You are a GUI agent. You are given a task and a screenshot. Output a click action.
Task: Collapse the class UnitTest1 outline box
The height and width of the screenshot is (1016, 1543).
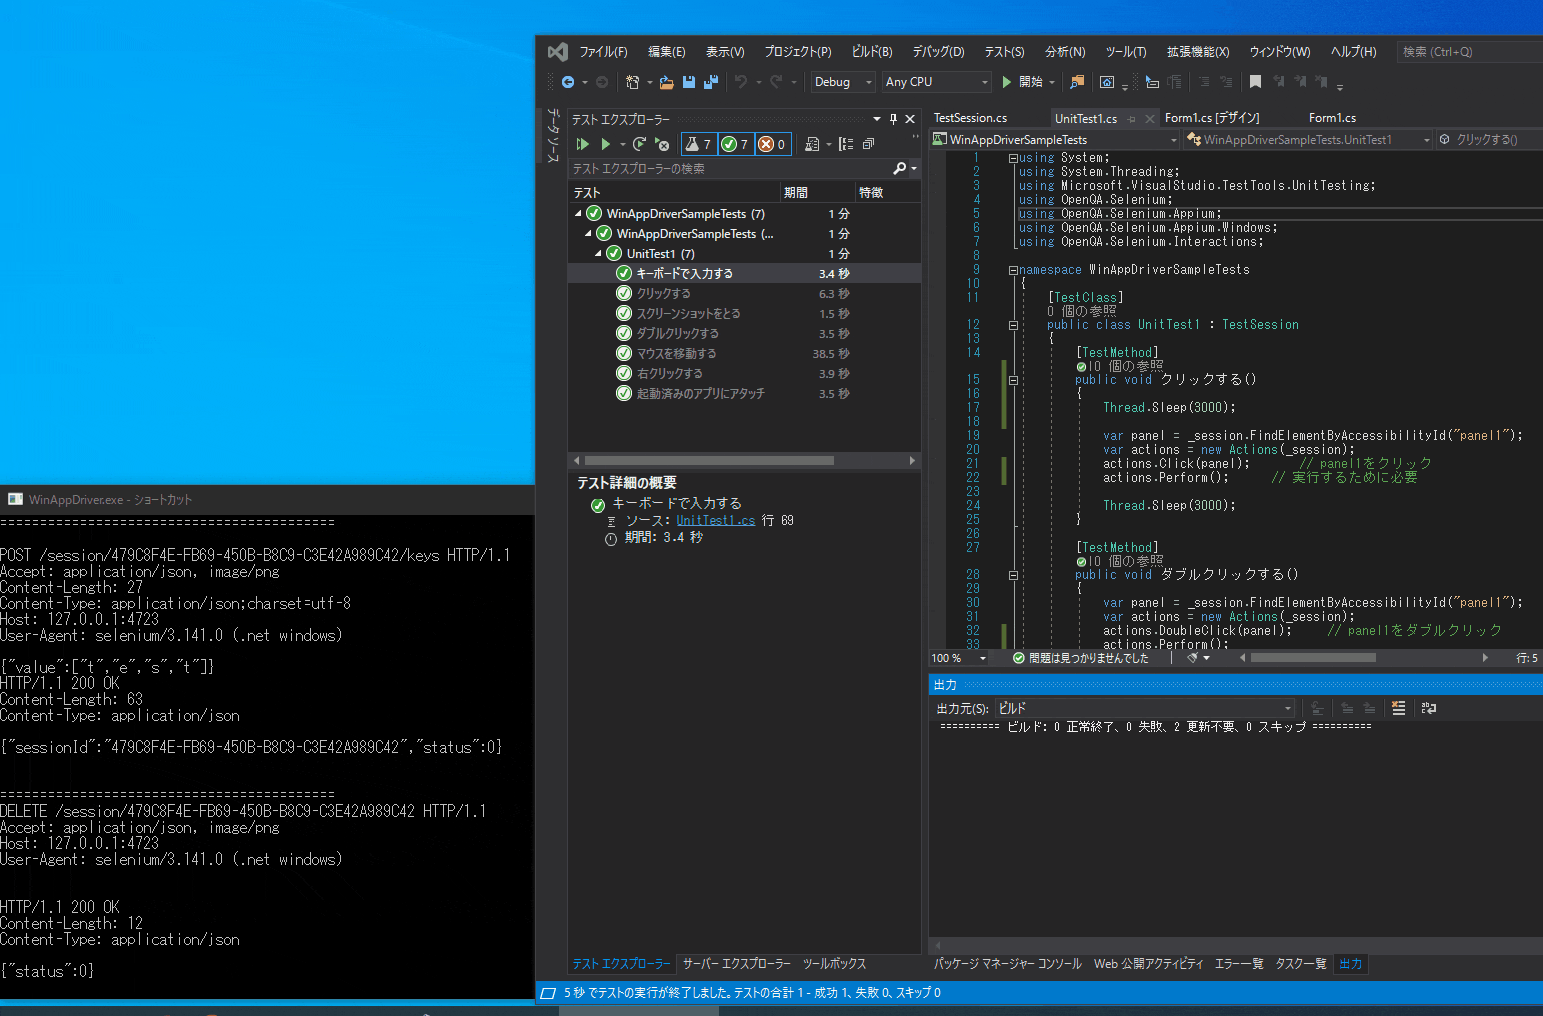point(1013,325)
